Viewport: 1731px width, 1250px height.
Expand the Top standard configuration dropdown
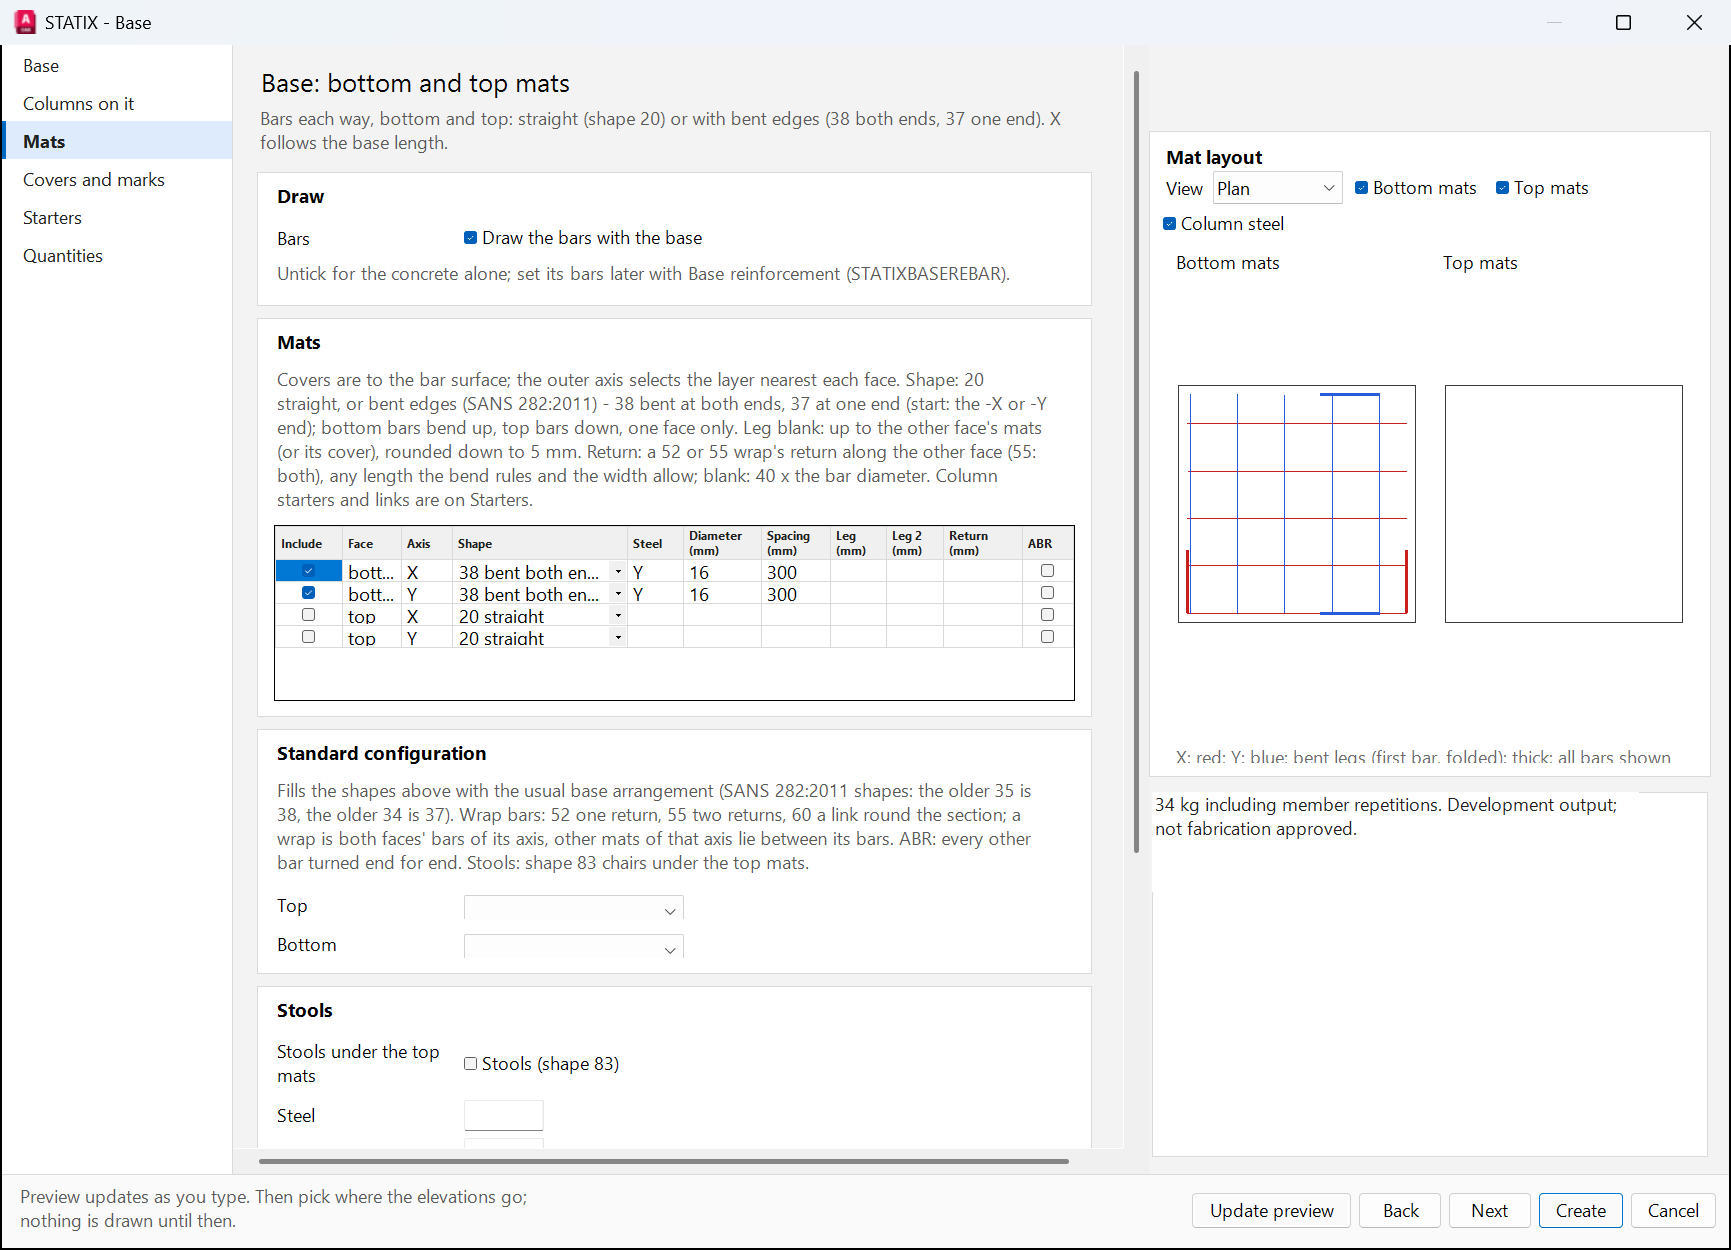[x=573, y=908]
